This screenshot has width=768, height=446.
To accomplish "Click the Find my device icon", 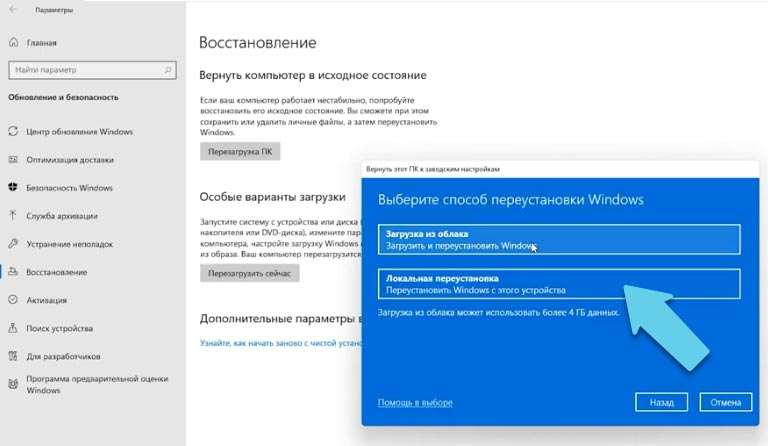I will [13, 328].
